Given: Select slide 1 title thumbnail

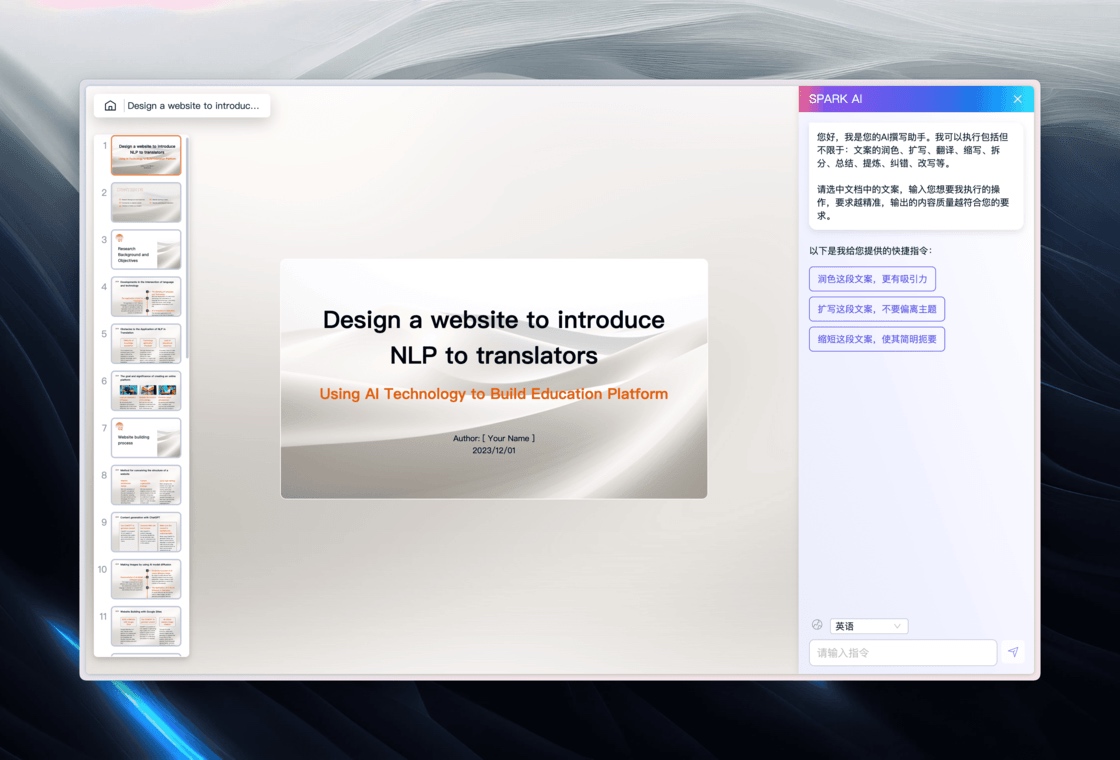Looking at the screenshot, I should 146,155.
